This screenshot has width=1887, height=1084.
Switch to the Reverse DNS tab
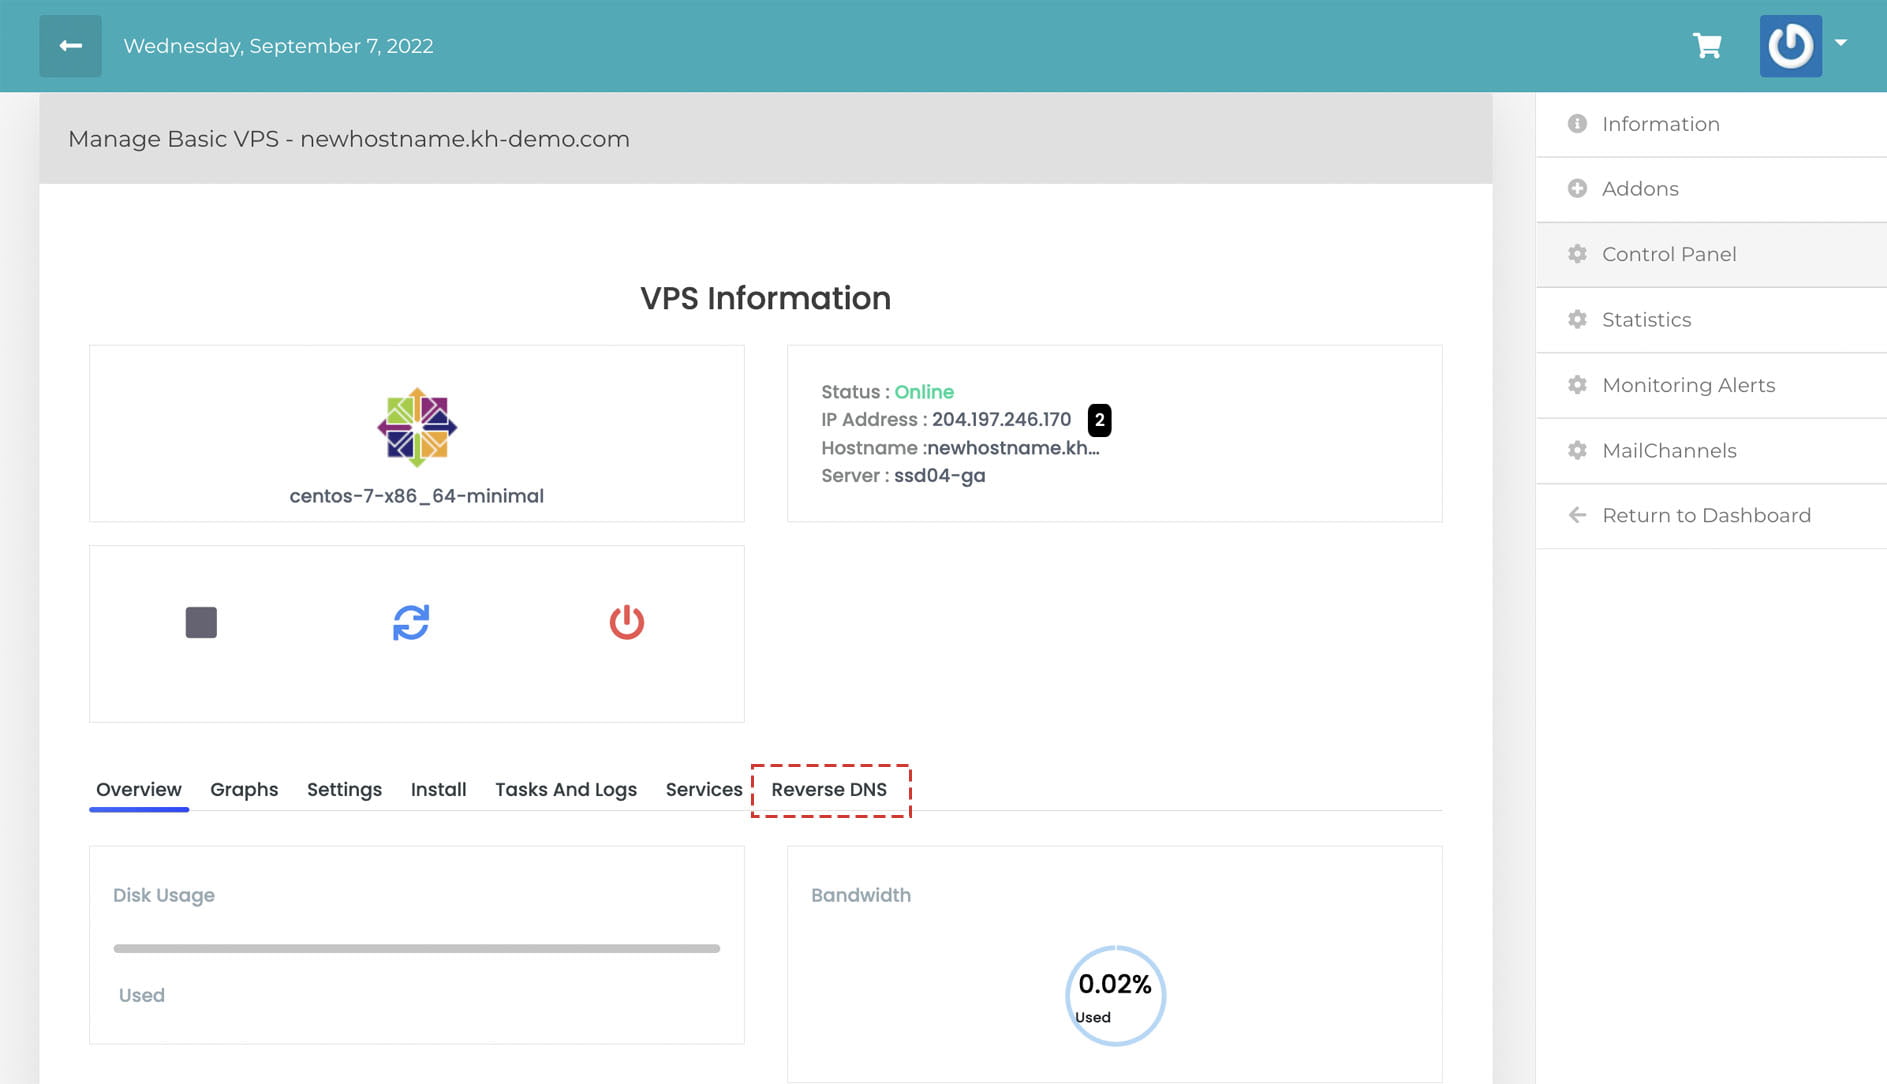pos(828,789)
